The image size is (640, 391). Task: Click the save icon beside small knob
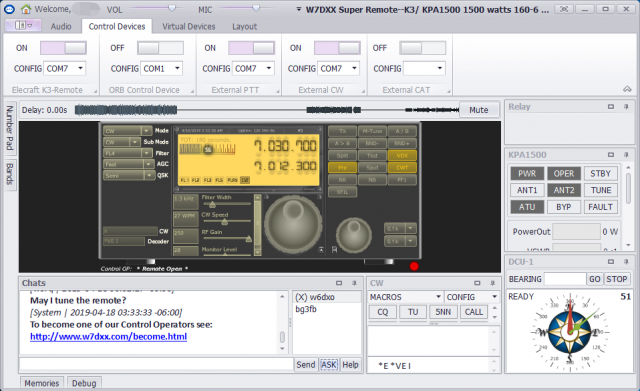(334, 249)
